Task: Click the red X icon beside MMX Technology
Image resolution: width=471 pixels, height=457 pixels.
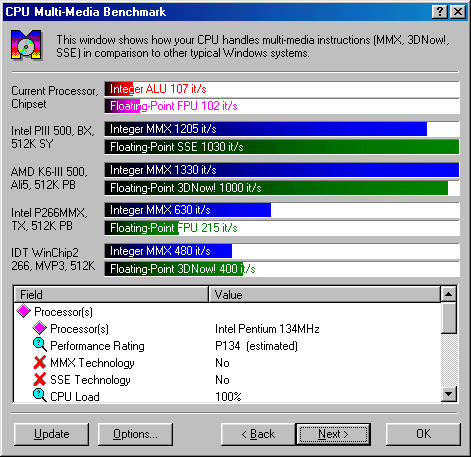Action: click(40, 362)
